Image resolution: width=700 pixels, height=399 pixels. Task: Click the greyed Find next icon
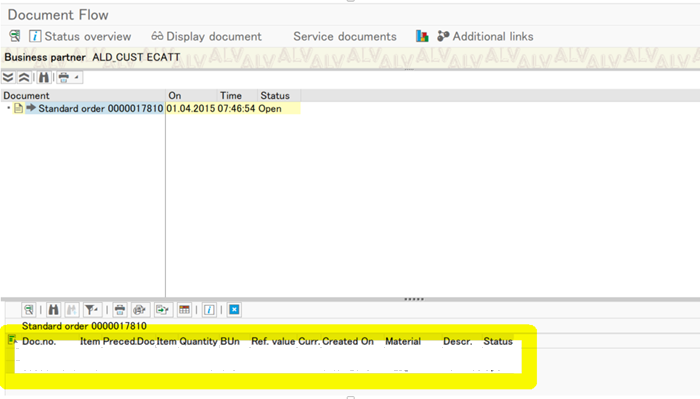pyautogui.click(x=71, y=309)
